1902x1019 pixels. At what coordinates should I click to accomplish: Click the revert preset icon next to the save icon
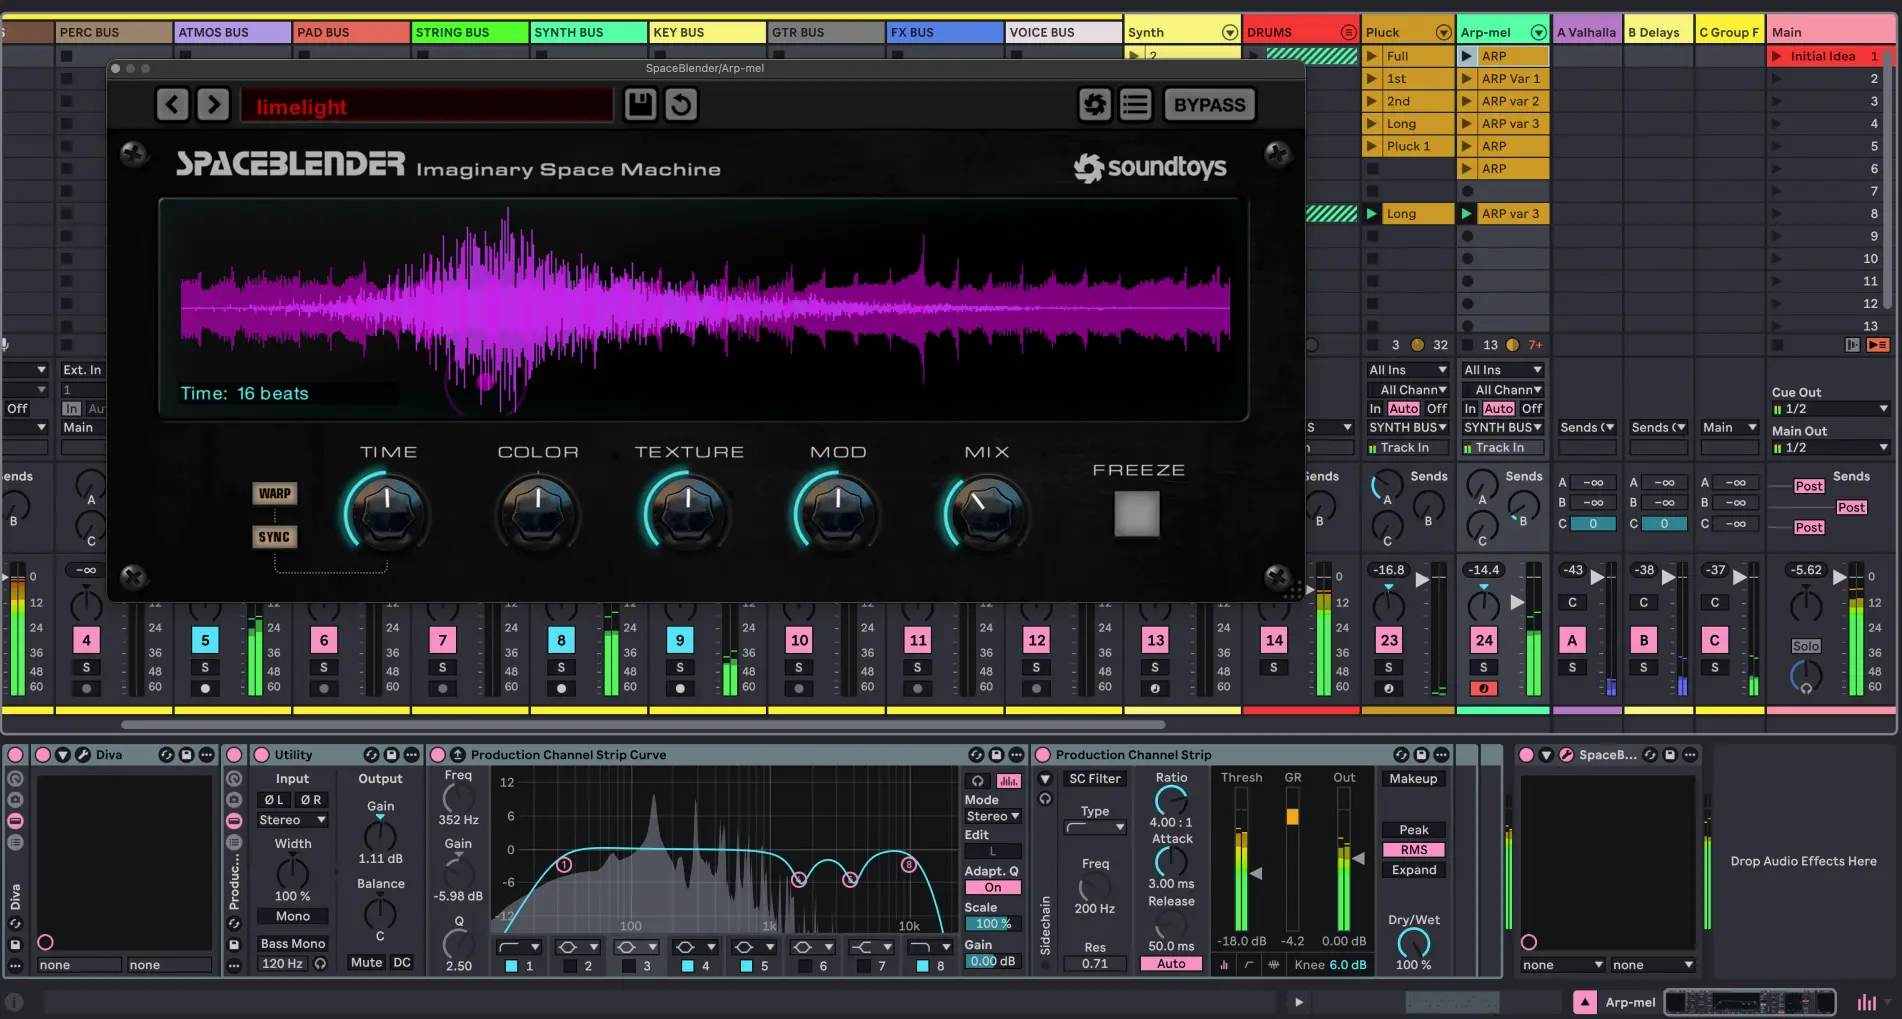coord(681,104)
